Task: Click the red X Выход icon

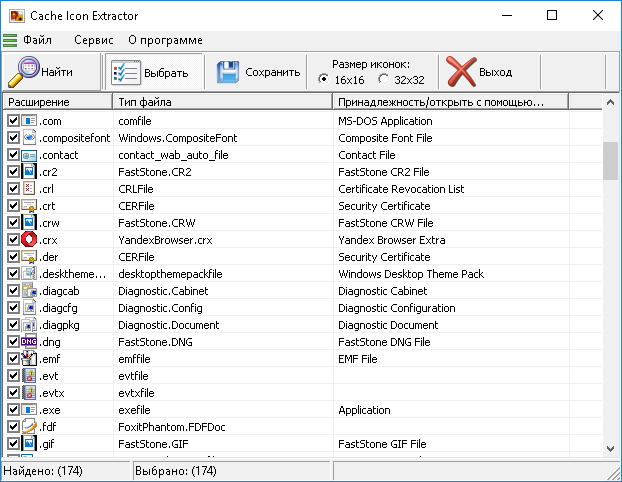Action: (461, 72)
